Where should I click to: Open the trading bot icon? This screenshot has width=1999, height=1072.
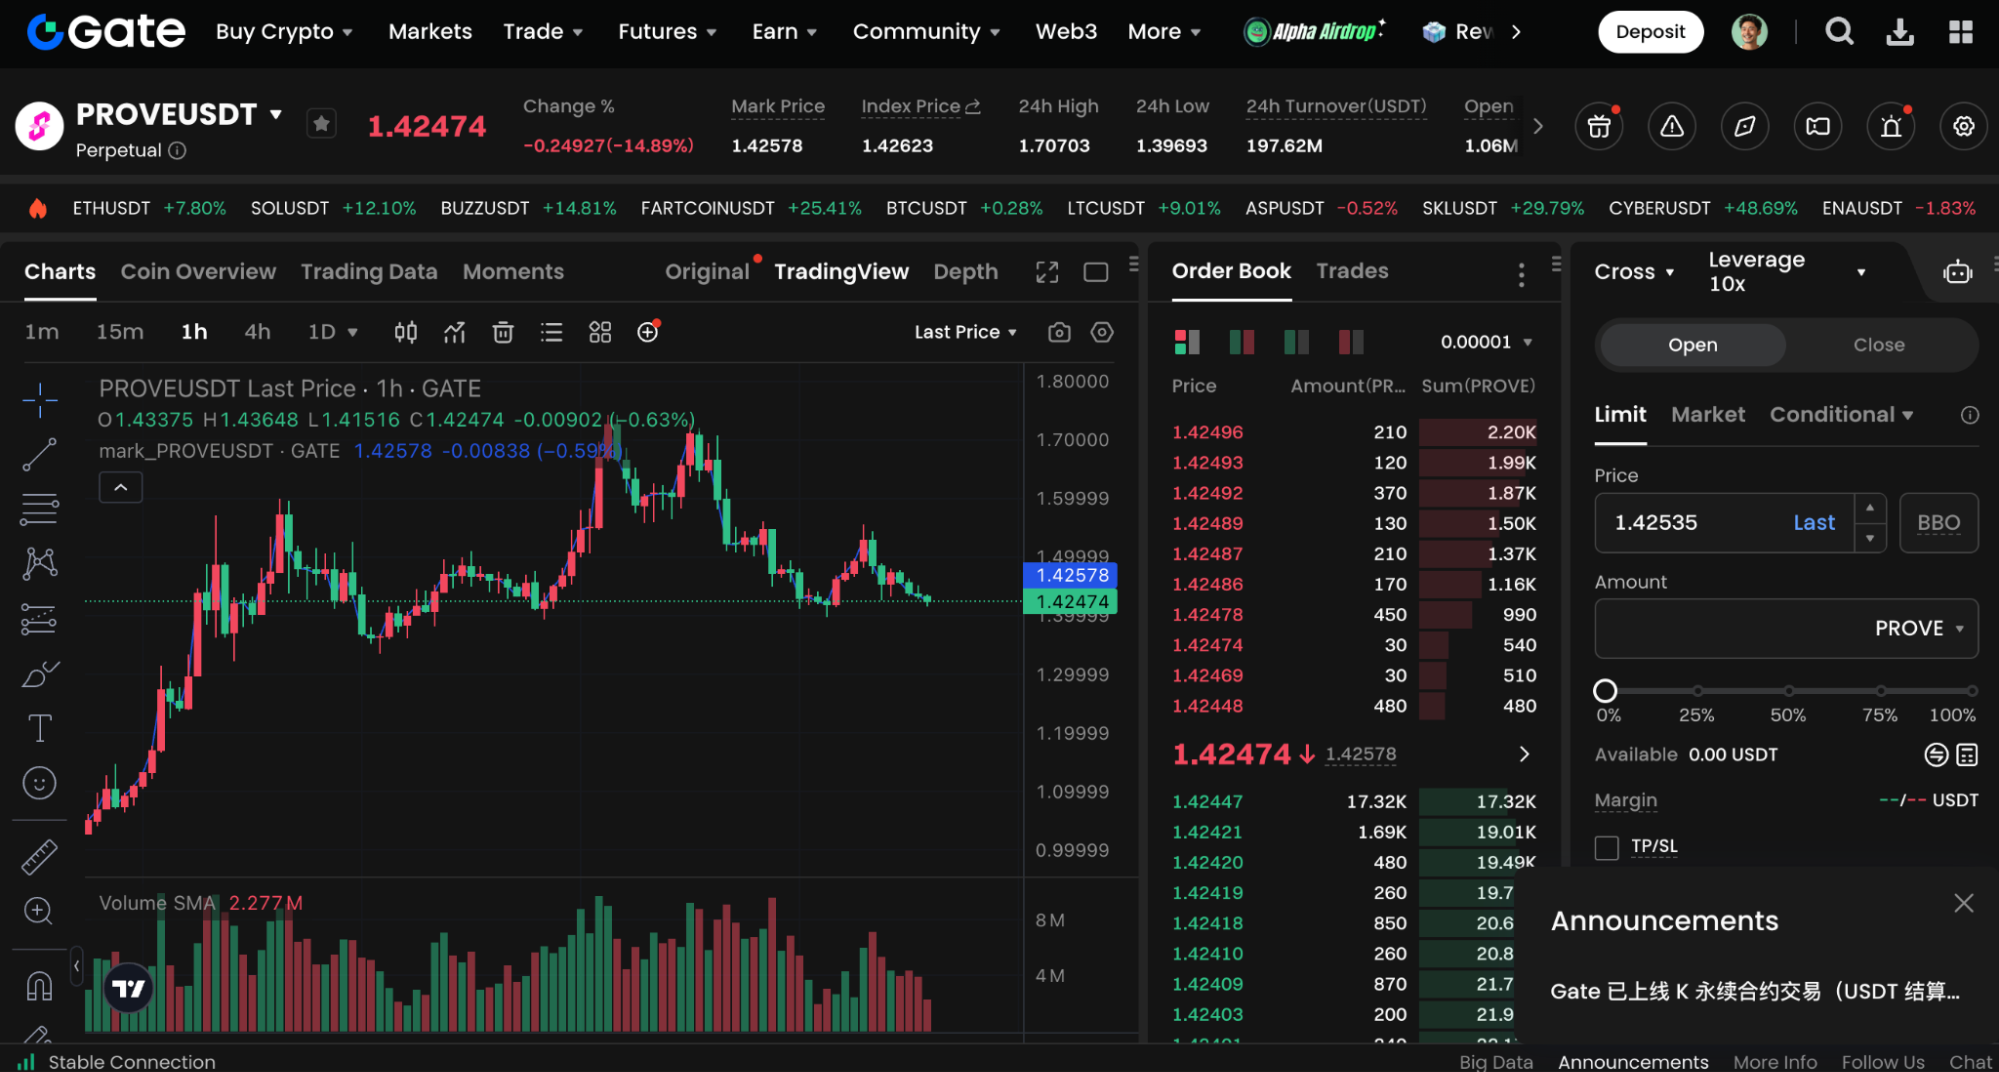pyautogui.click(x=1957, y=272)
